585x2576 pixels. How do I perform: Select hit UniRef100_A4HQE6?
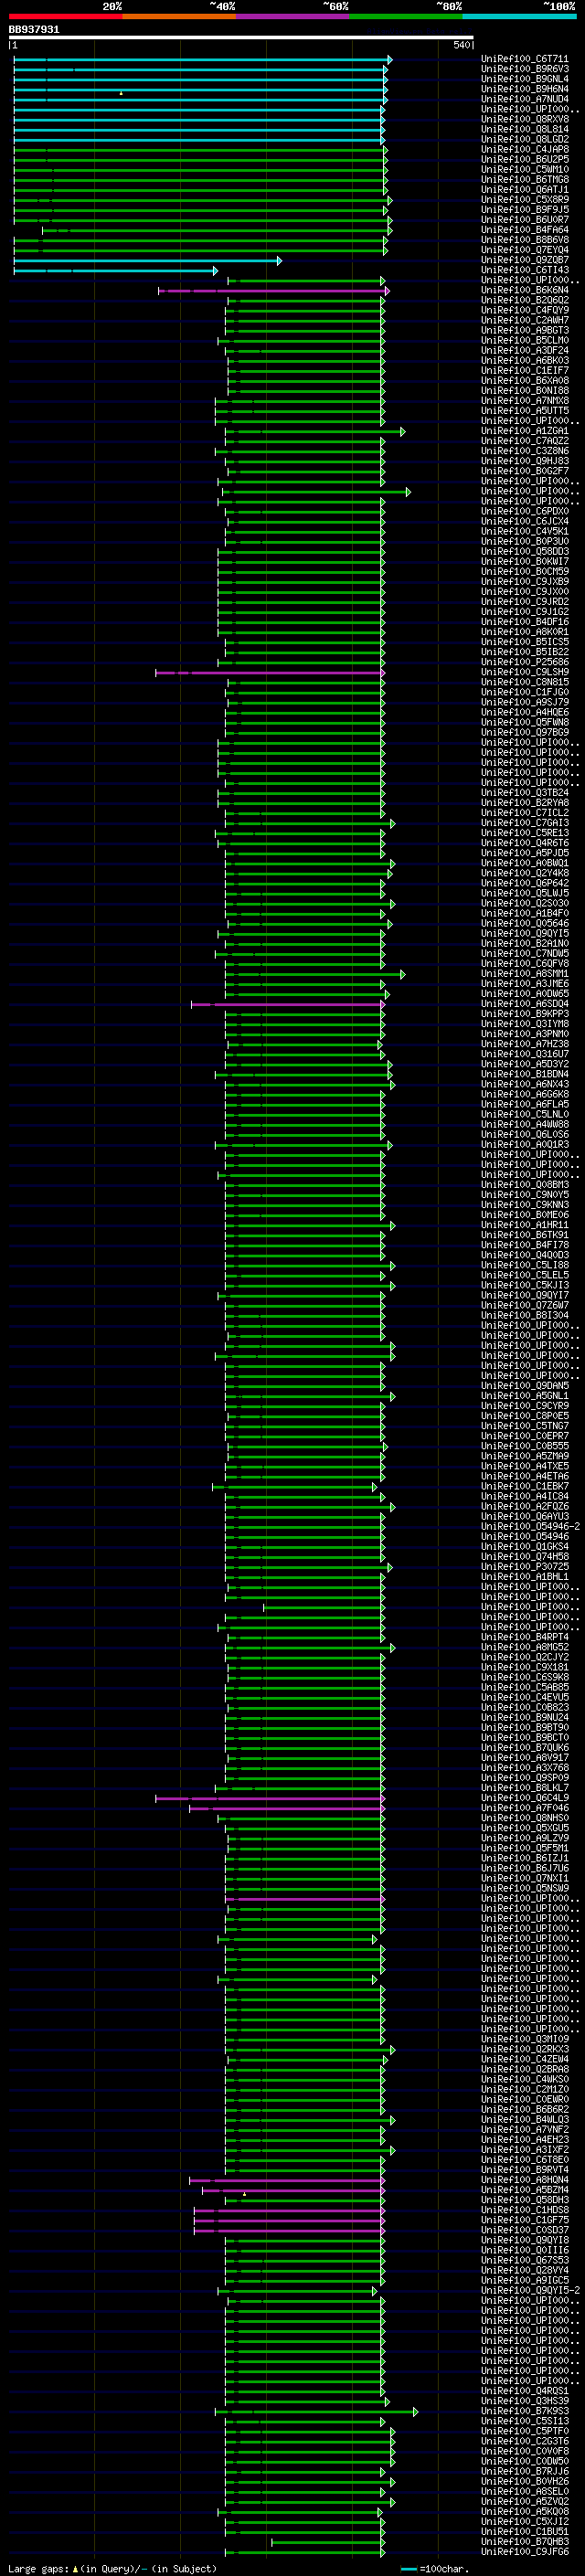(524, 712)
